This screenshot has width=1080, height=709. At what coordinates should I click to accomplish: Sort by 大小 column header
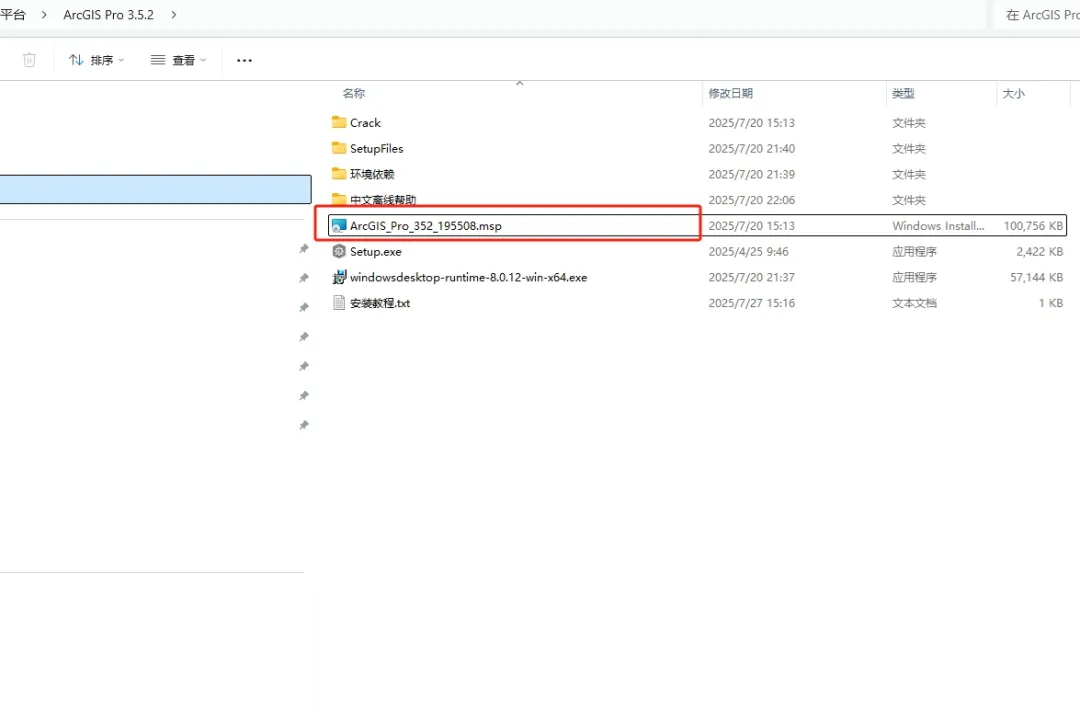point(1013,93)
